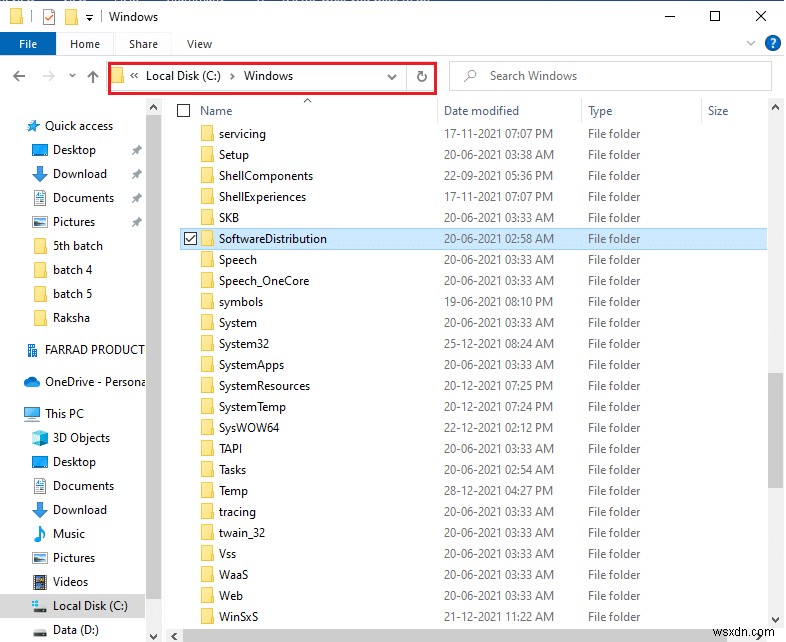The width and height of the screenshot is (786, 642).
Task: Switch to the Share ribbon tab
Action: [x=143, y=44]
